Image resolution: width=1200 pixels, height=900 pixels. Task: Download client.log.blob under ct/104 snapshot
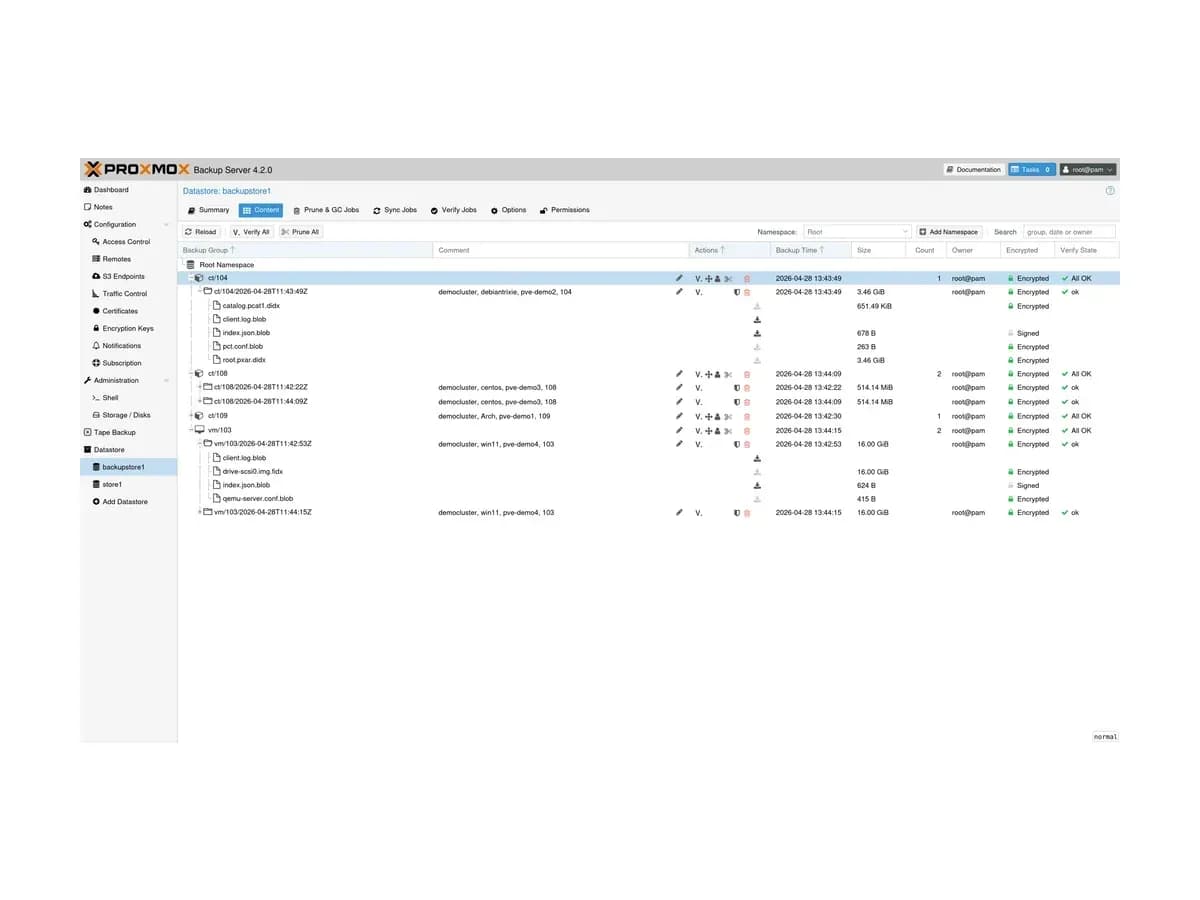[757, 320]
